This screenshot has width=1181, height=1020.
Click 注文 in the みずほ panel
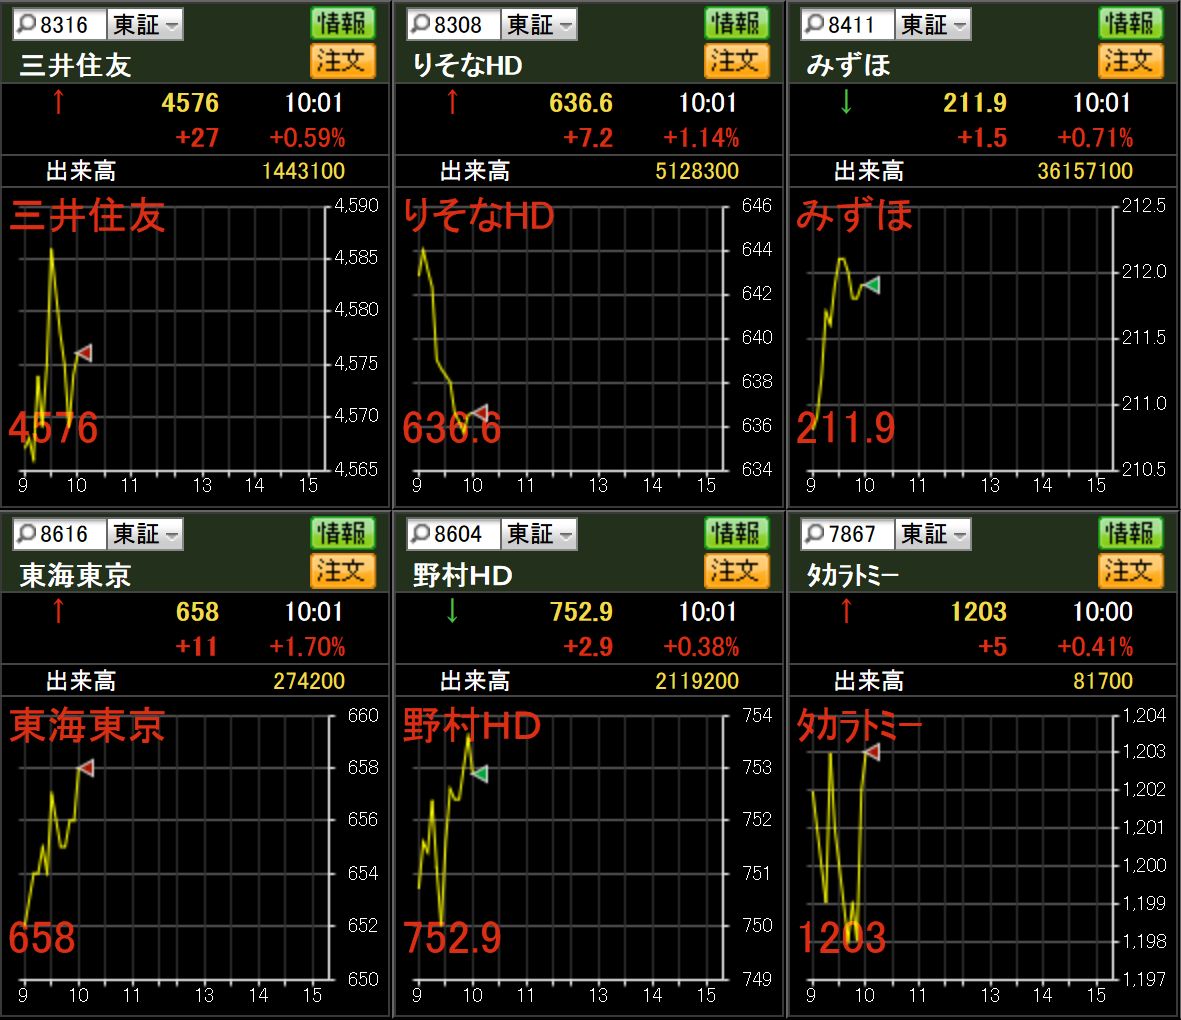(1131, 60)
